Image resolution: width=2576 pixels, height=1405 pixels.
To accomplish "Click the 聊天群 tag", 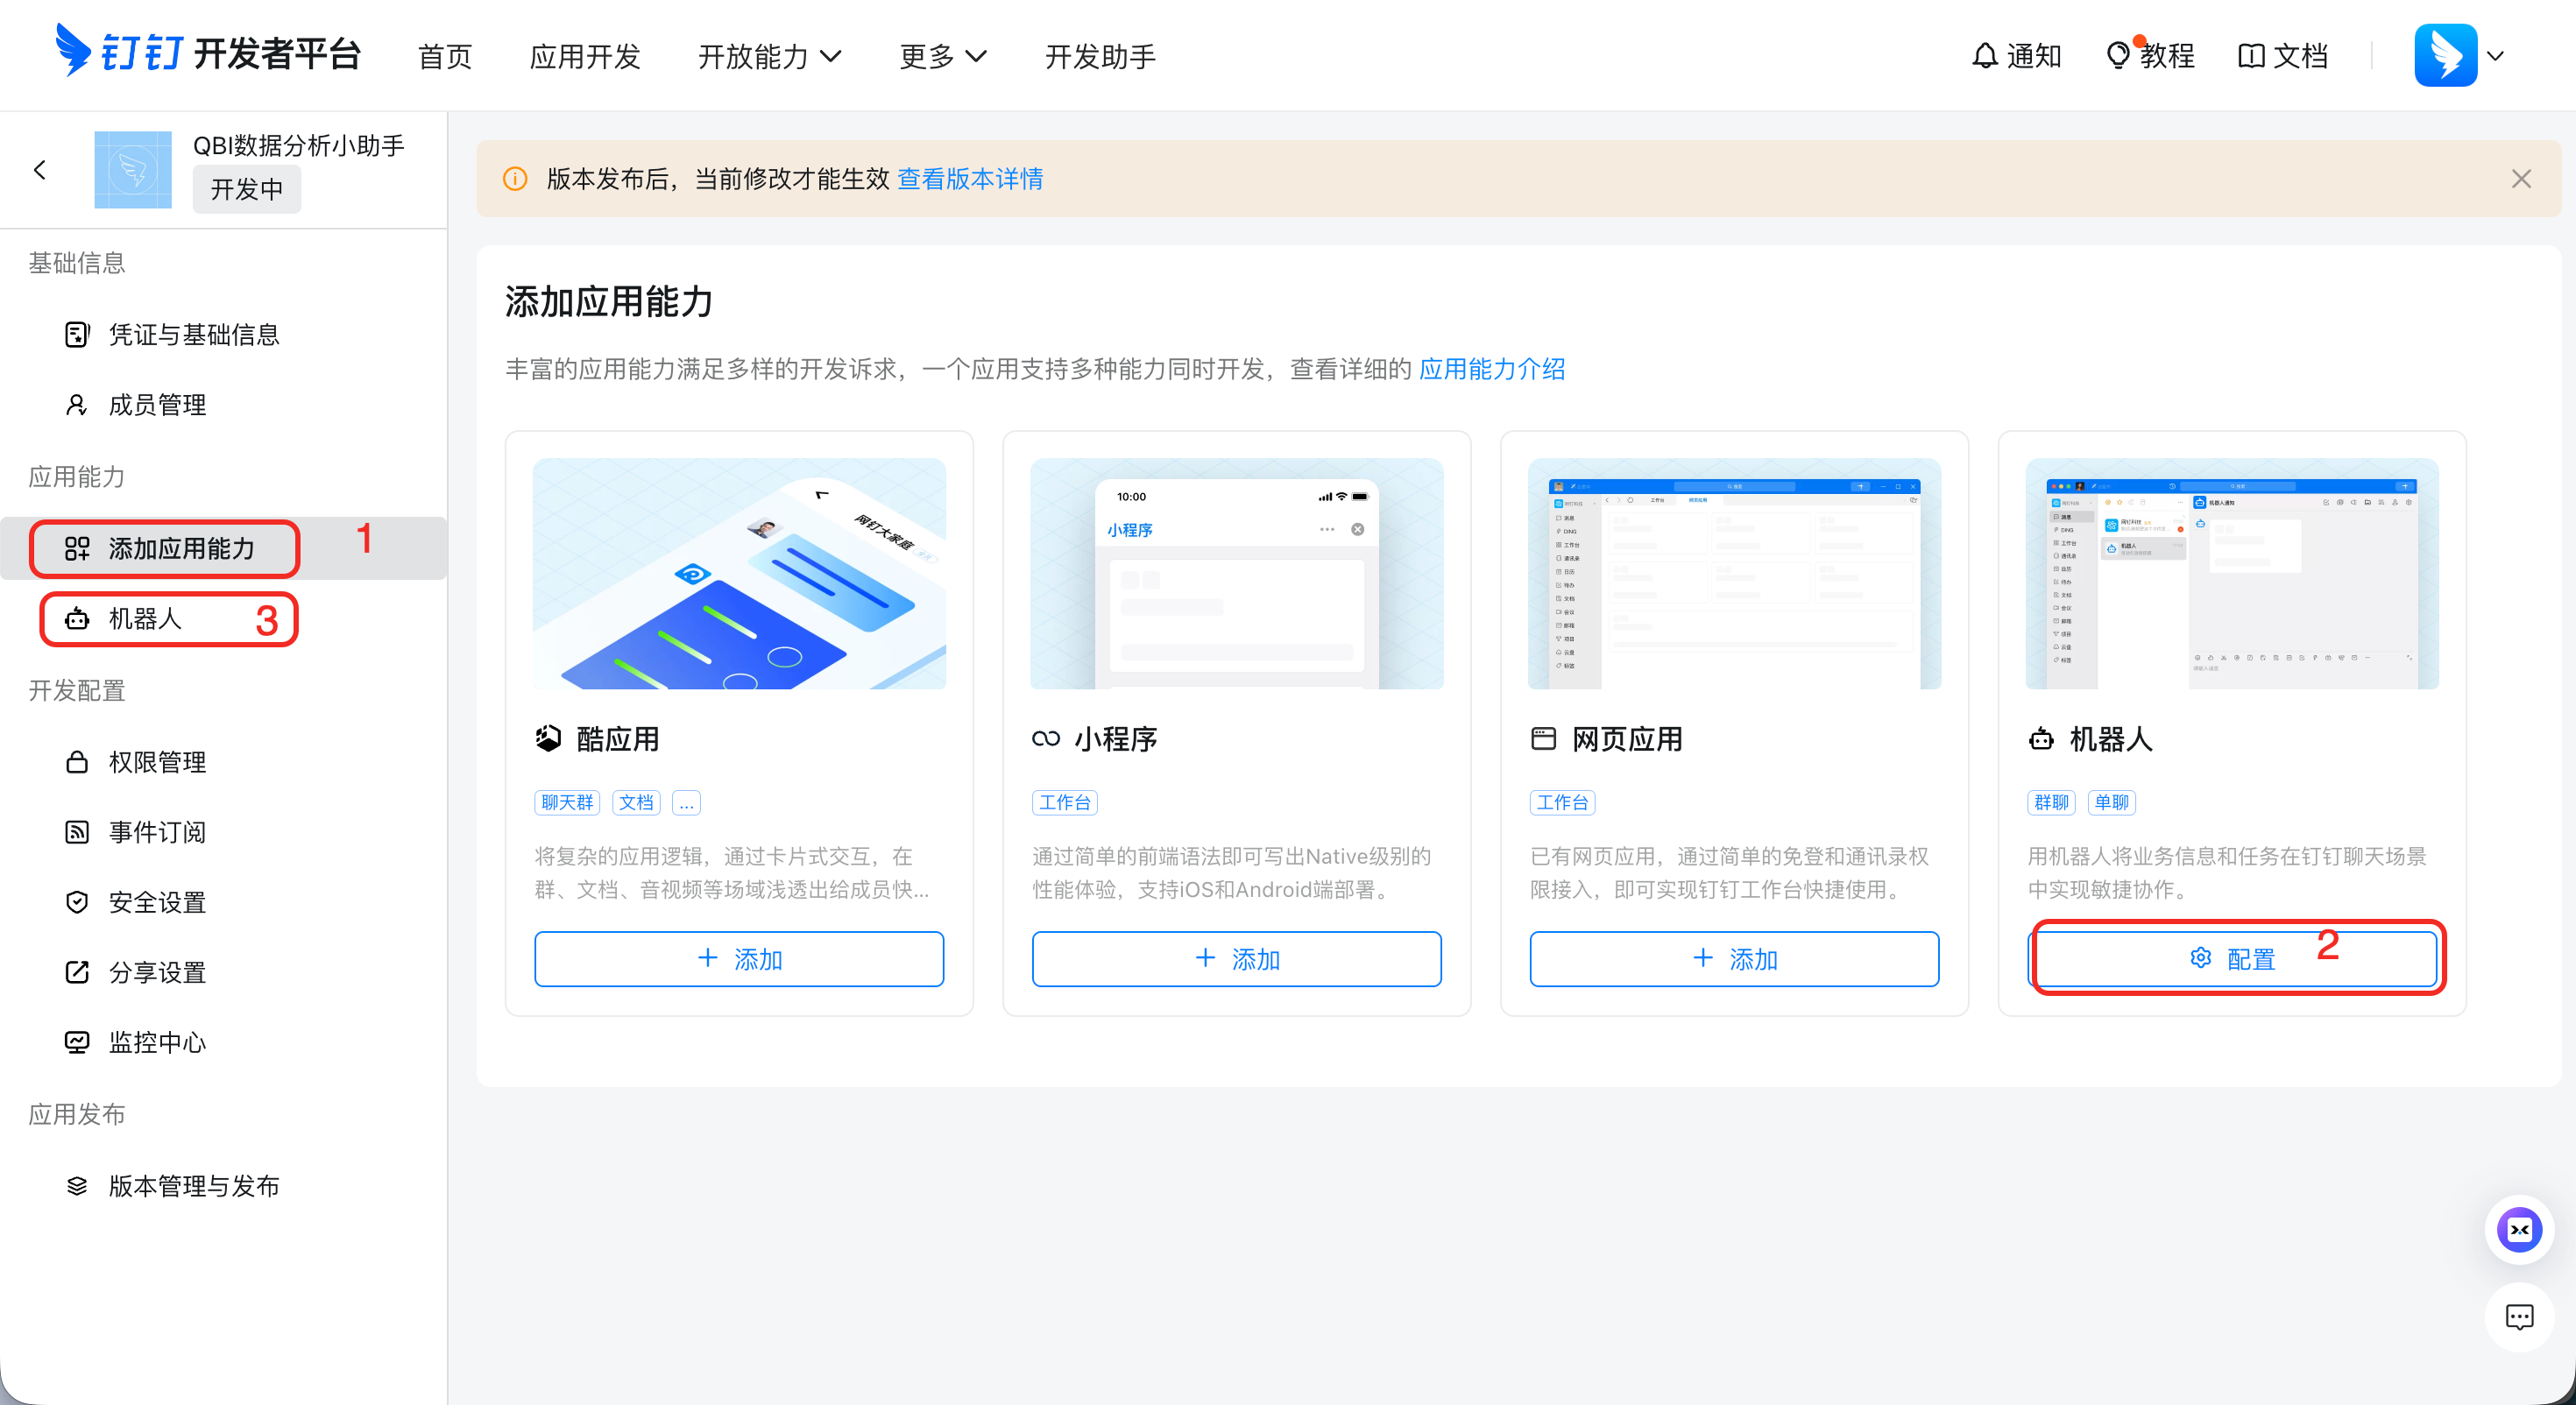I will pos(567,802).
